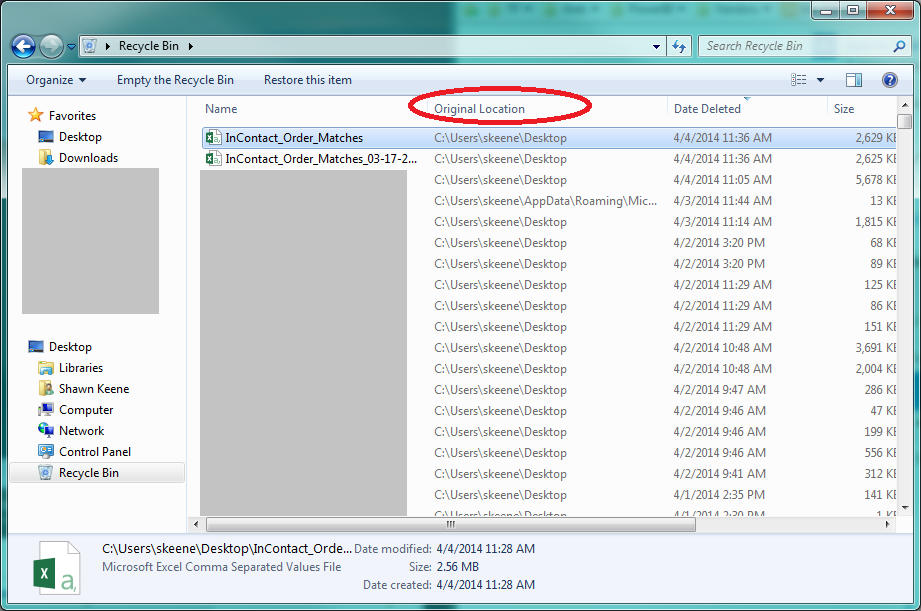Click the Forward navigation arrow
The height and width of the screenshot is (611, 921).
(51, 46)
